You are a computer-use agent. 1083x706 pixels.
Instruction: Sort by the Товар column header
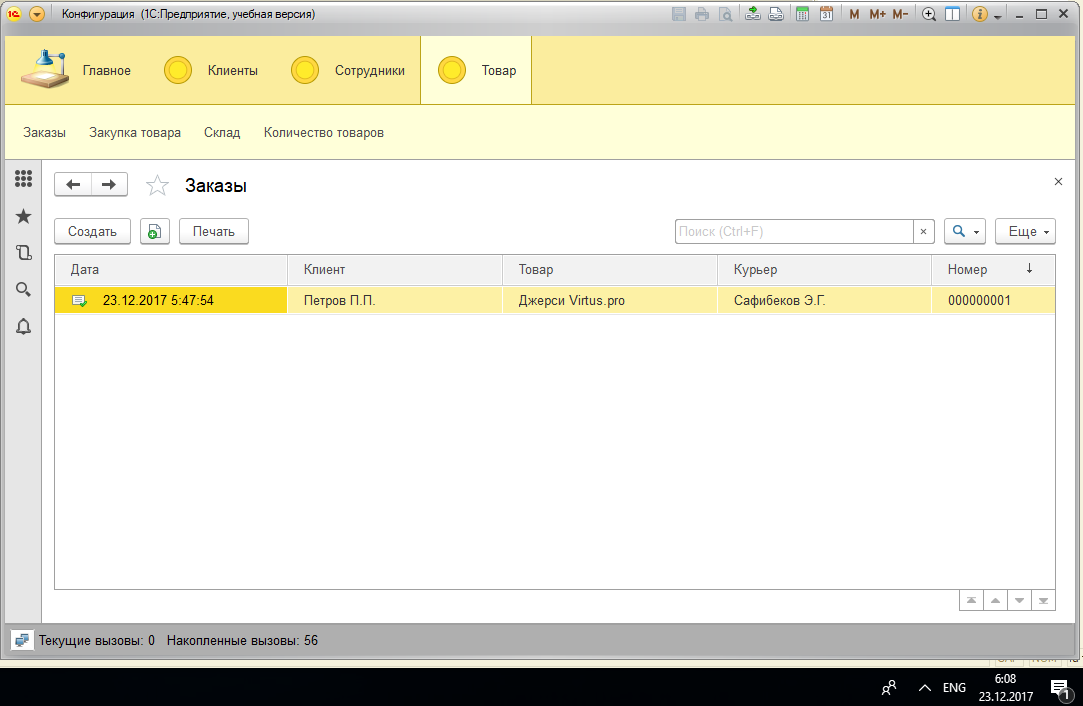tap(610, 269)
